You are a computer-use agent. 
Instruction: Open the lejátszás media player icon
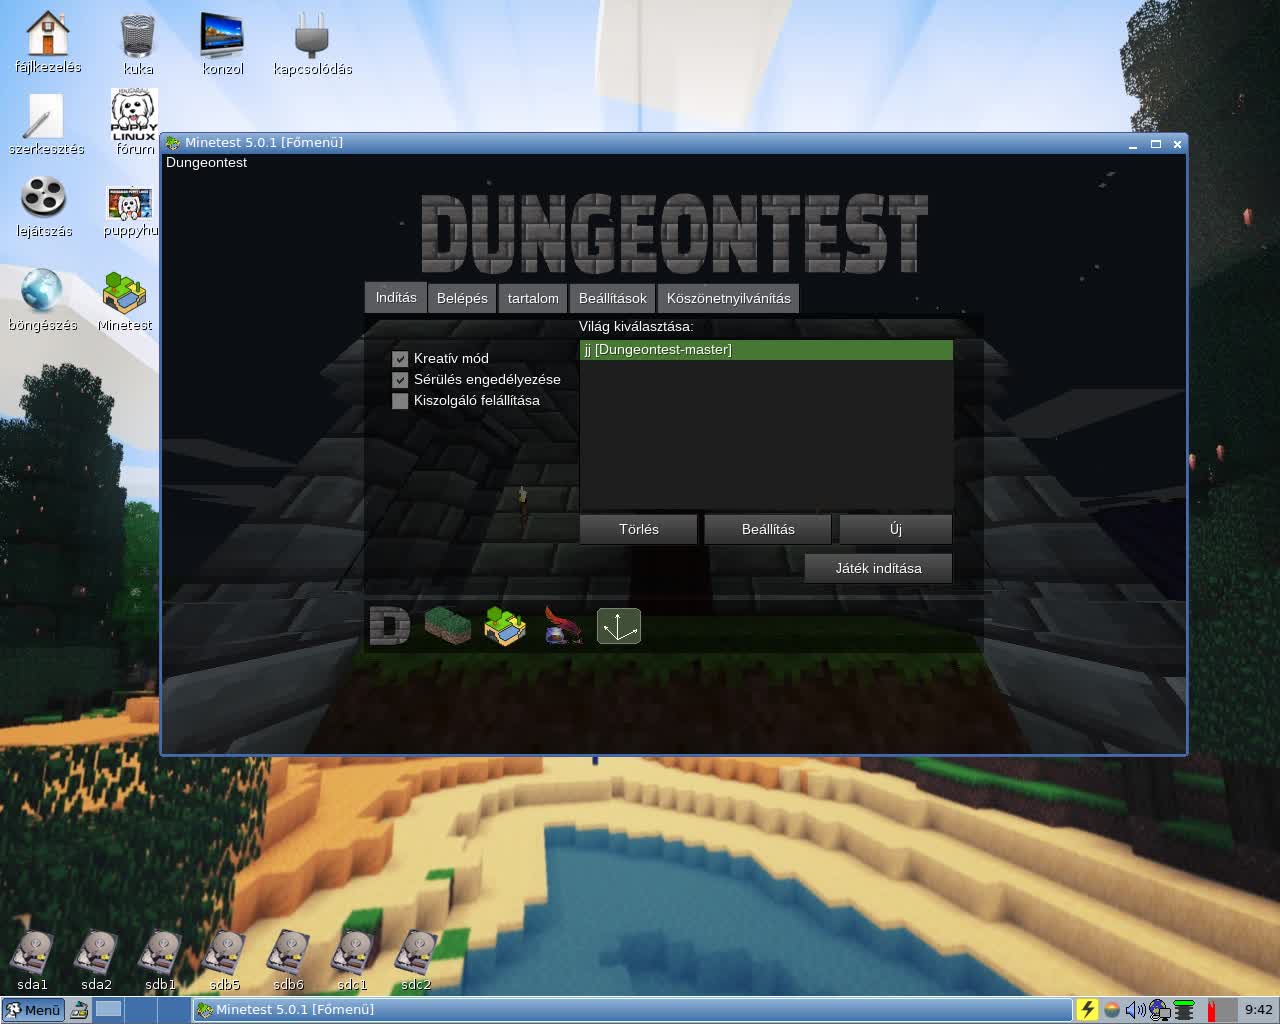click(x=44, y=207)
